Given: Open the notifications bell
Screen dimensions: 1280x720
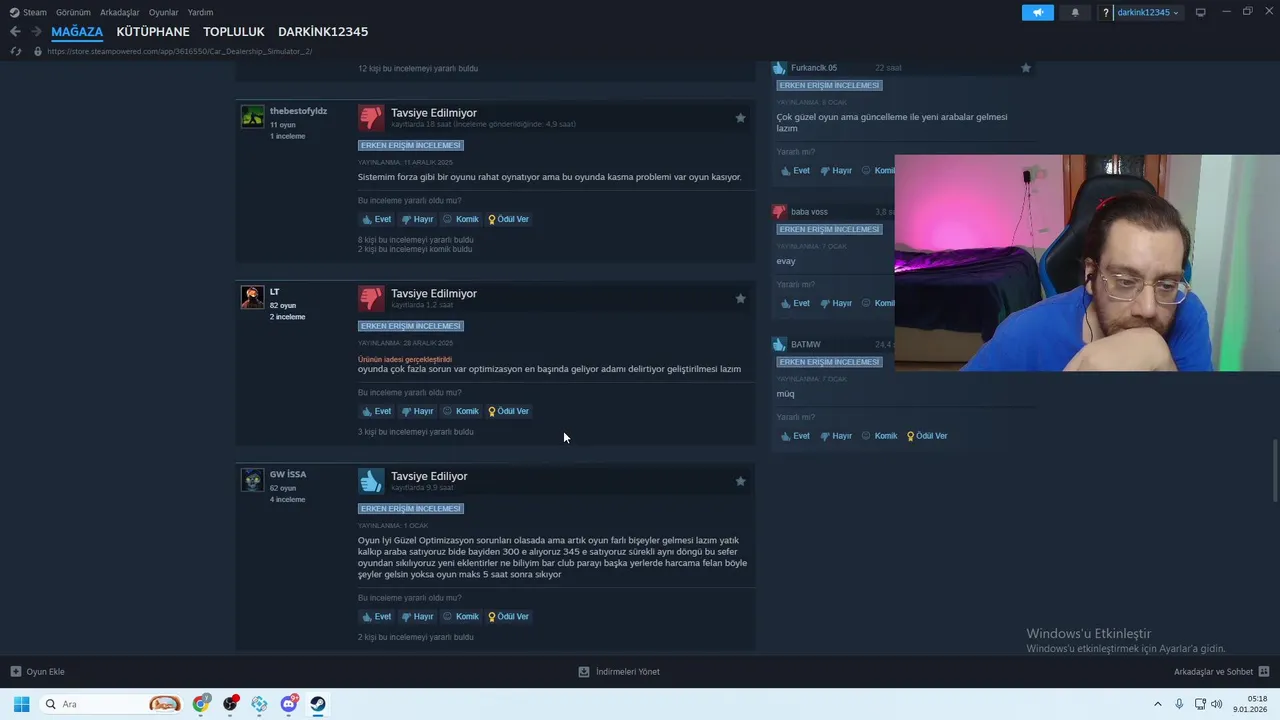Looking at the screenshot, I should 1075,12.
